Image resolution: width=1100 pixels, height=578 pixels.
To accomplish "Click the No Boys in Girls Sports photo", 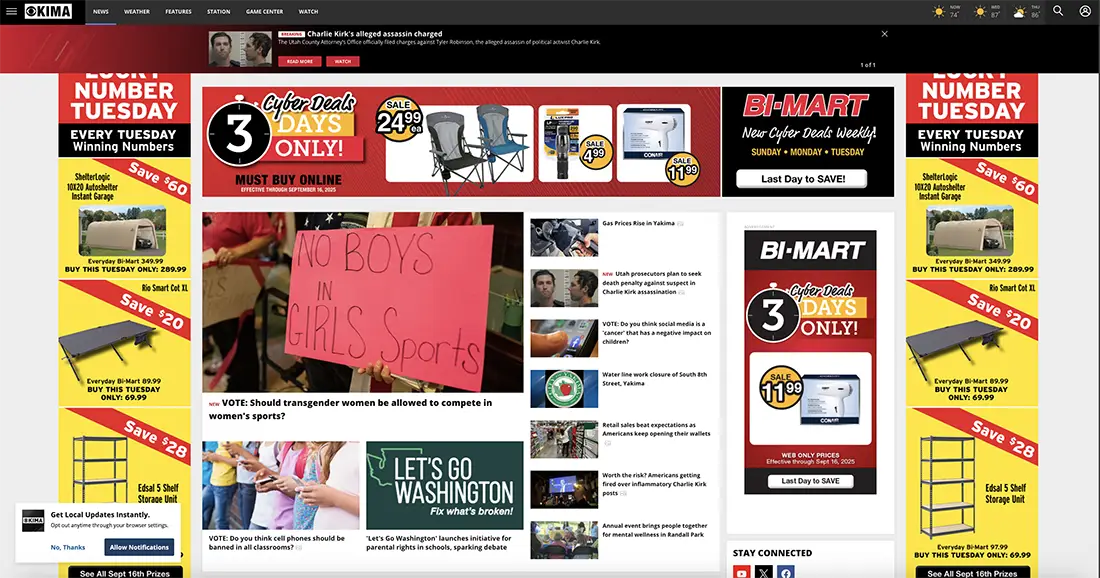I will click(363, 302).
